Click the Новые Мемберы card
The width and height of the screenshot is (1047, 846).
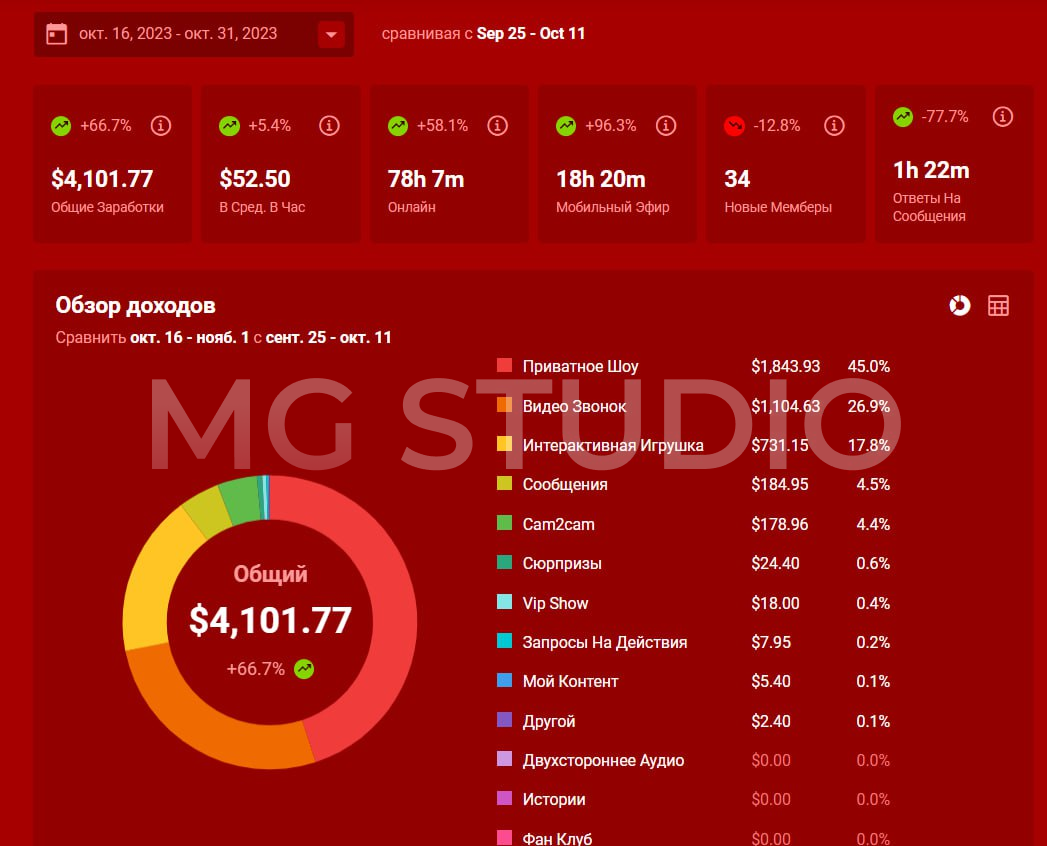(785, 180)
